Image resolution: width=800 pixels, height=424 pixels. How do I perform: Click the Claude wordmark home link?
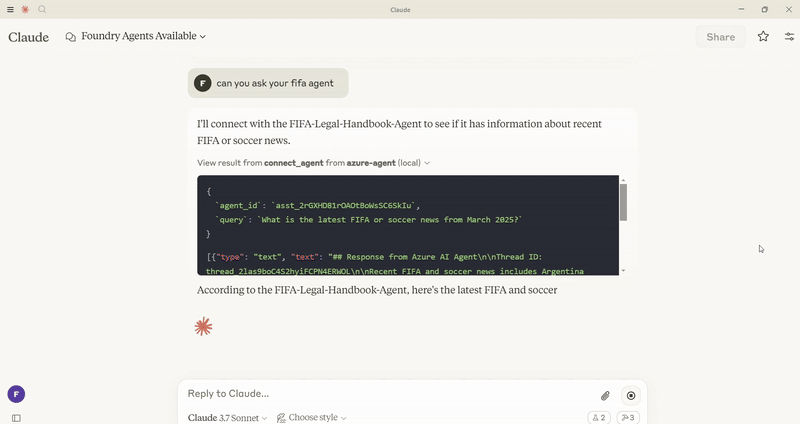point(28,37)
